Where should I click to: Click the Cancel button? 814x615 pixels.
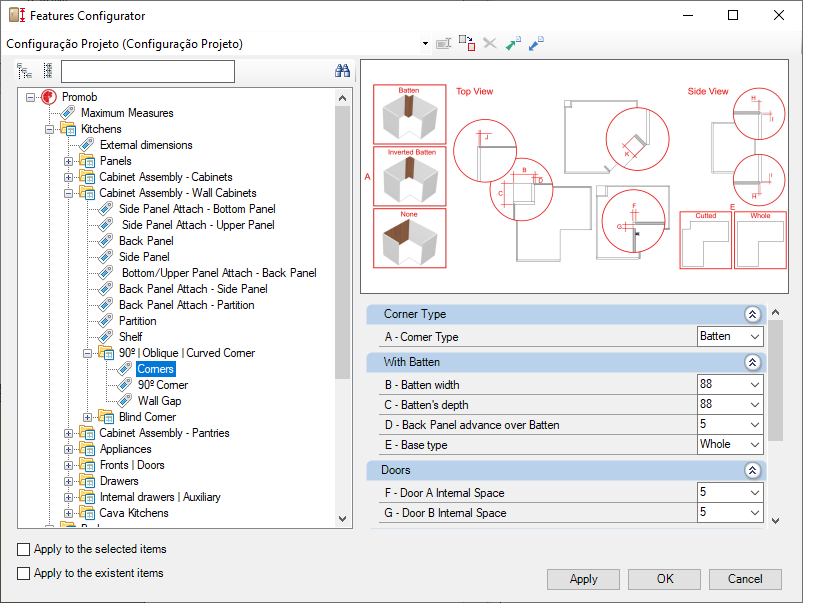pyautogui.click(x=745, y=579)
